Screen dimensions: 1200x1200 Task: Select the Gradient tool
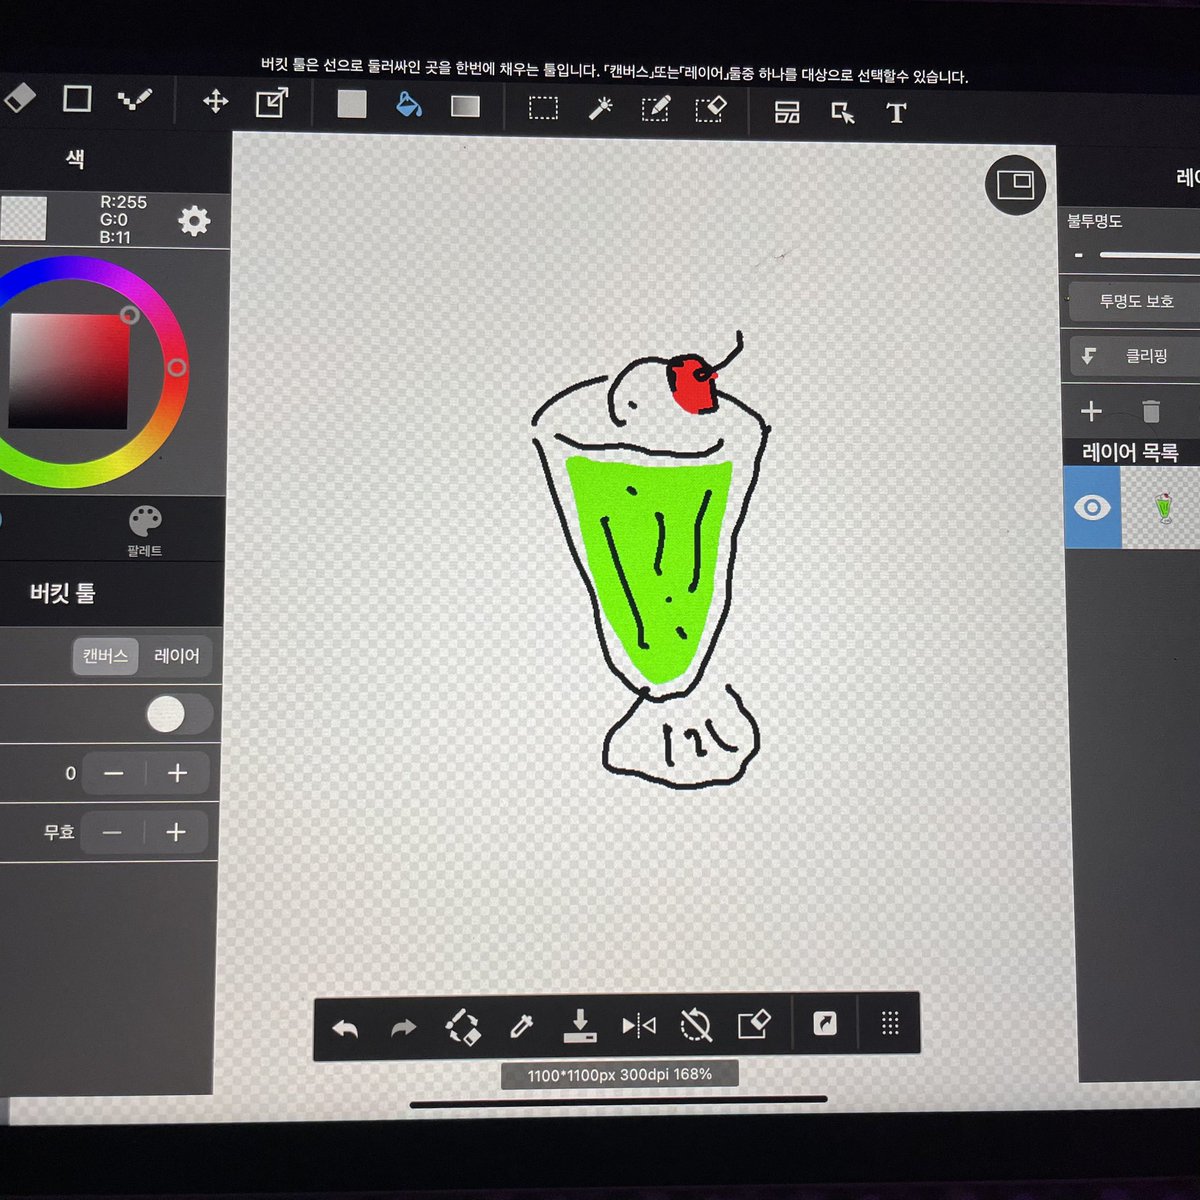465,106
